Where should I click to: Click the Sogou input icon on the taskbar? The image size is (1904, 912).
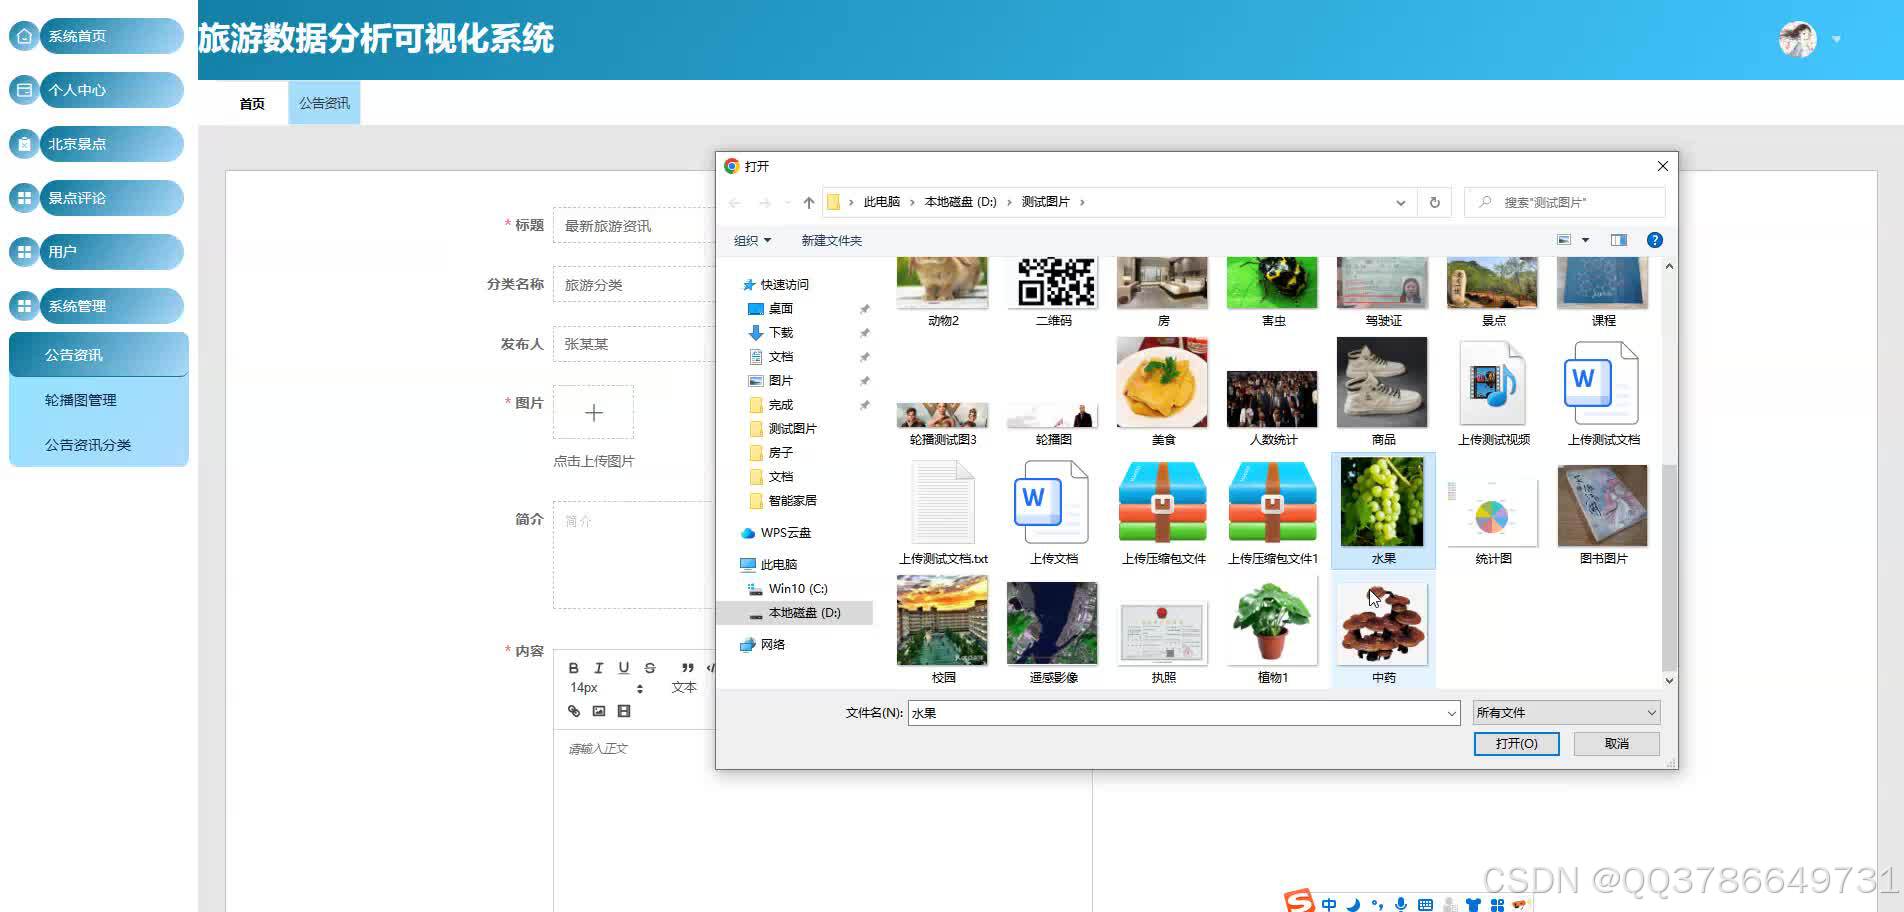1300,903
